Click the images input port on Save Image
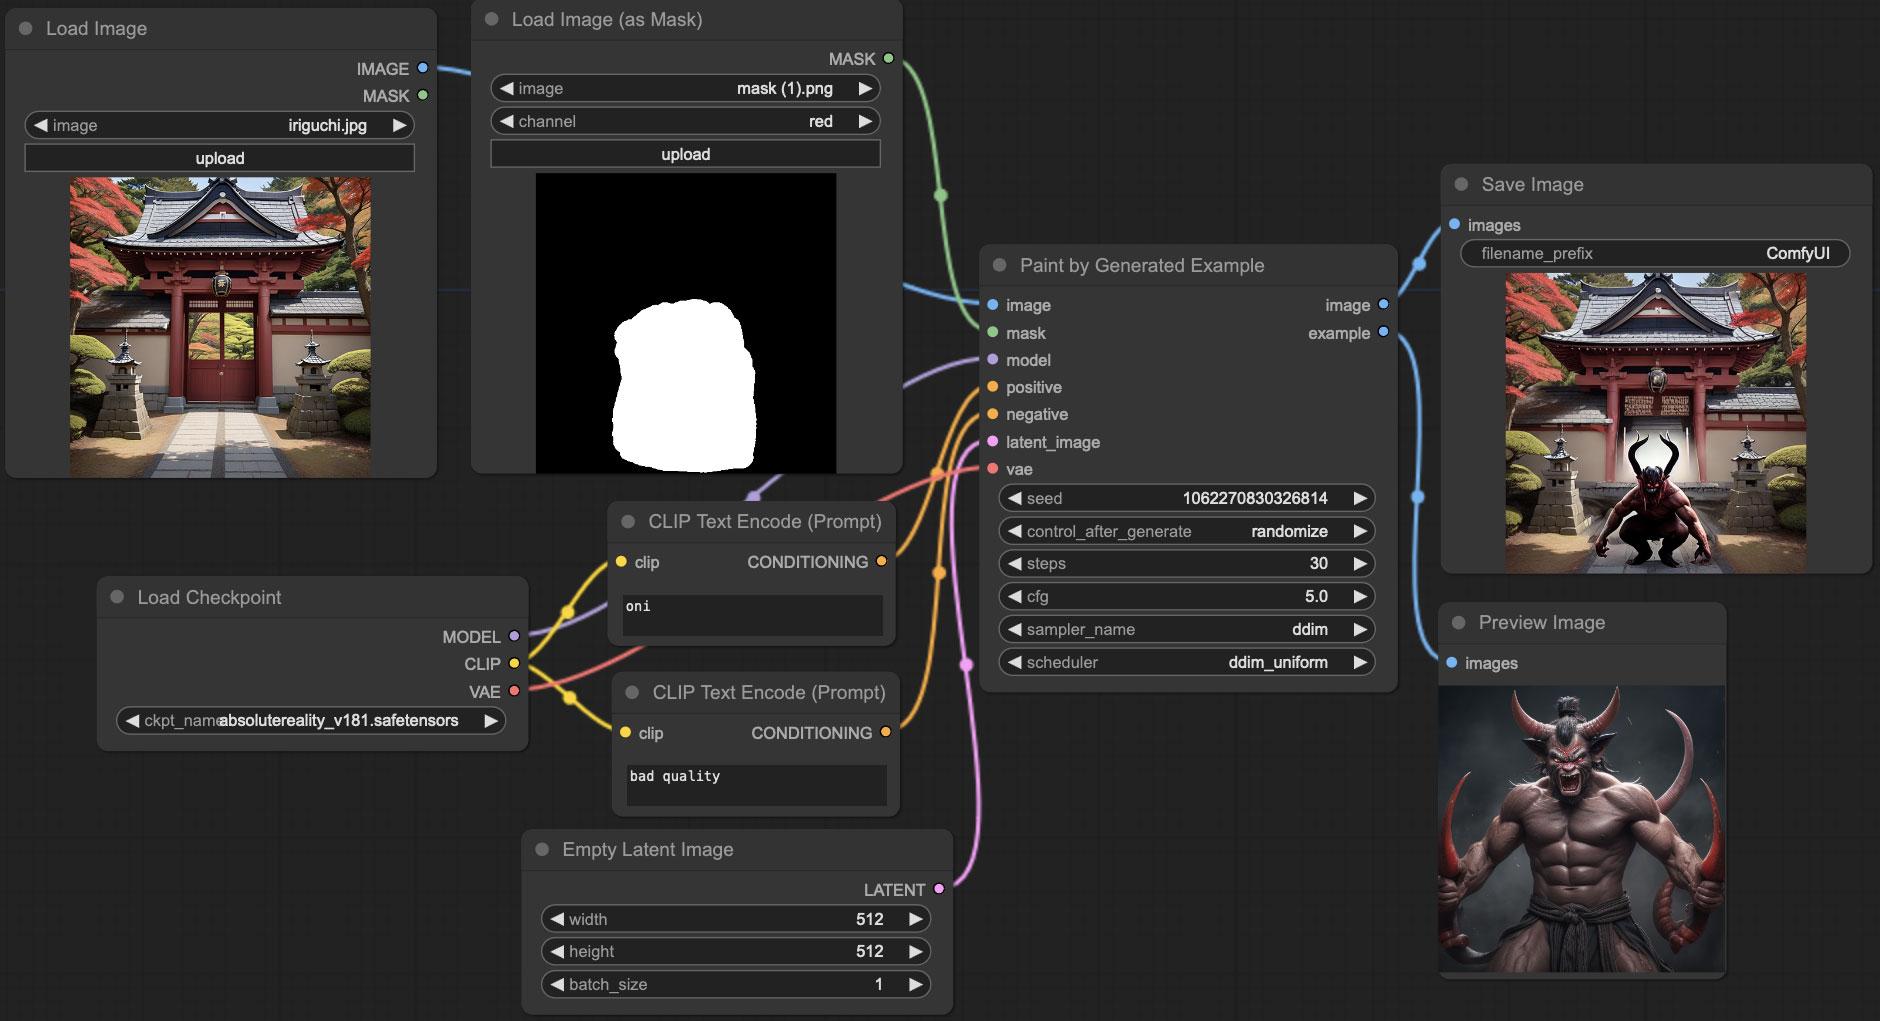This screenshot has width=1880, height=1021. pyautogui.click(x=1453, y=225)
